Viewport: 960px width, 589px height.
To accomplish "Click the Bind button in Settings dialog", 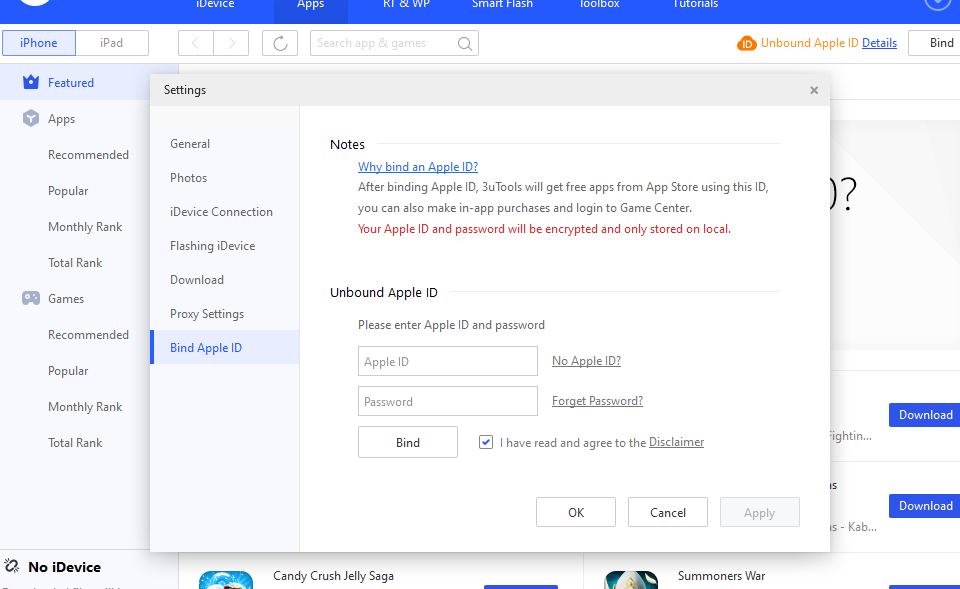I will 408,442.
